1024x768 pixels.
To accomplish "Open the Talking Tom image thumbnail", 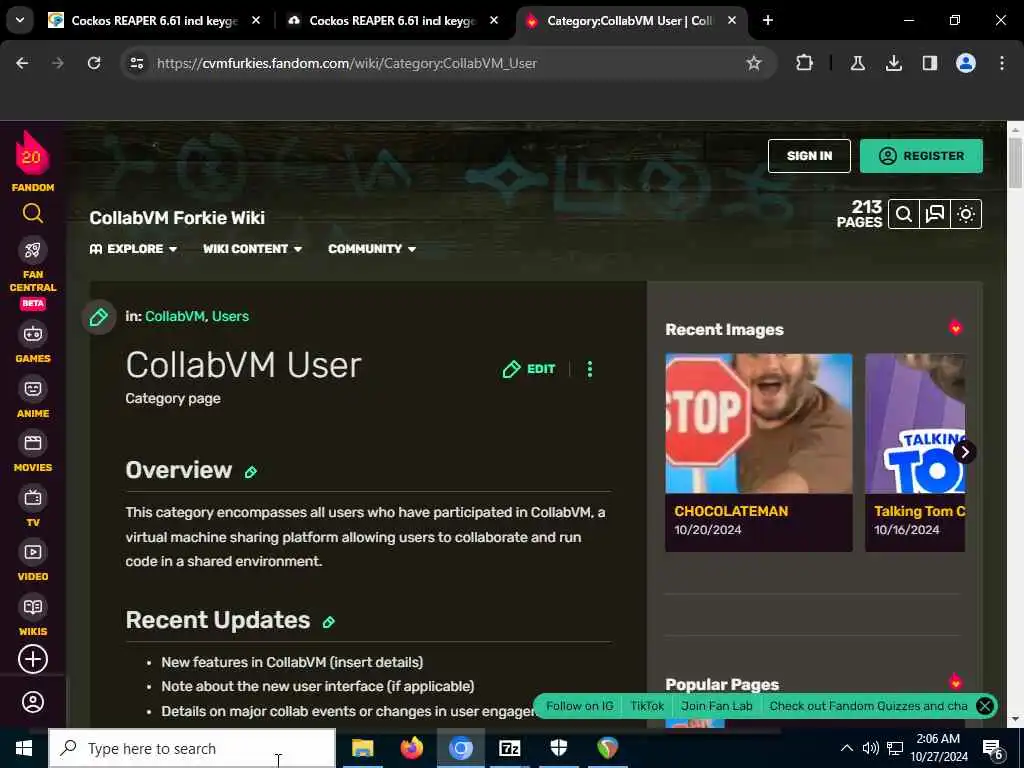I will click(x=915, y=423).
